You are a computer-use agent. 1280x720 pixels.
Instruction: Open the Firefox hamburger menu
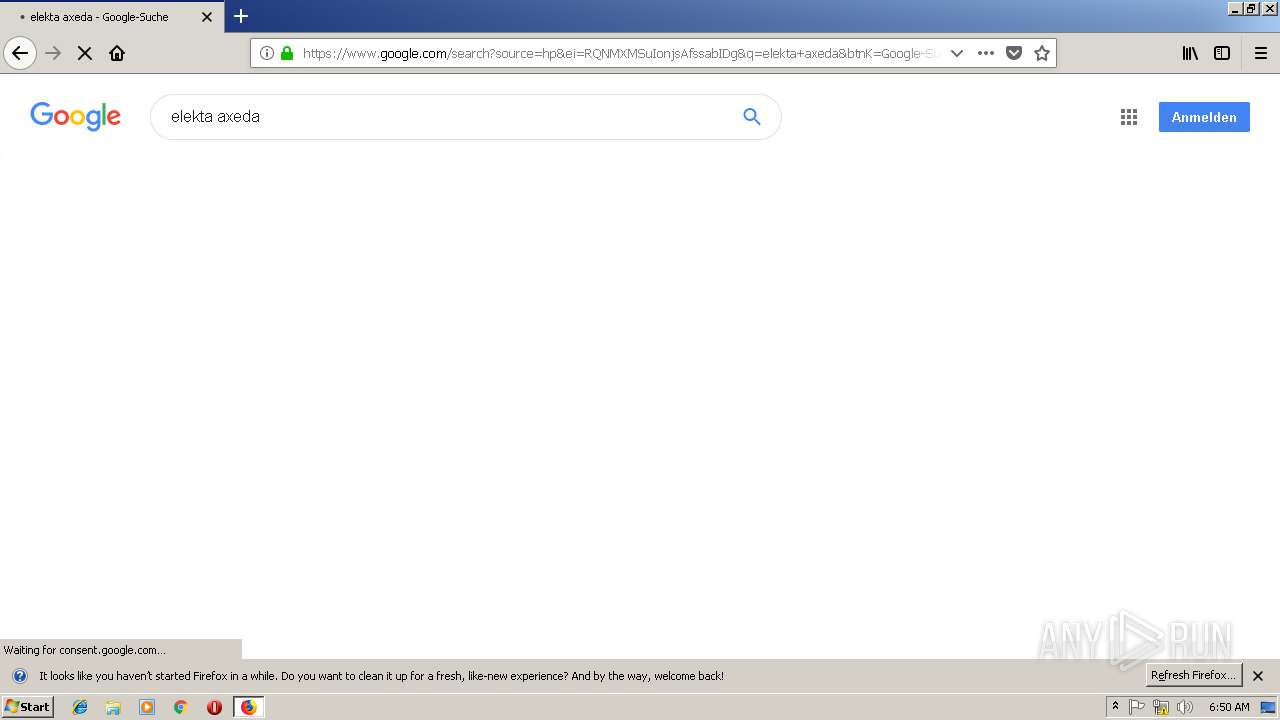[x=1261, y=53]
